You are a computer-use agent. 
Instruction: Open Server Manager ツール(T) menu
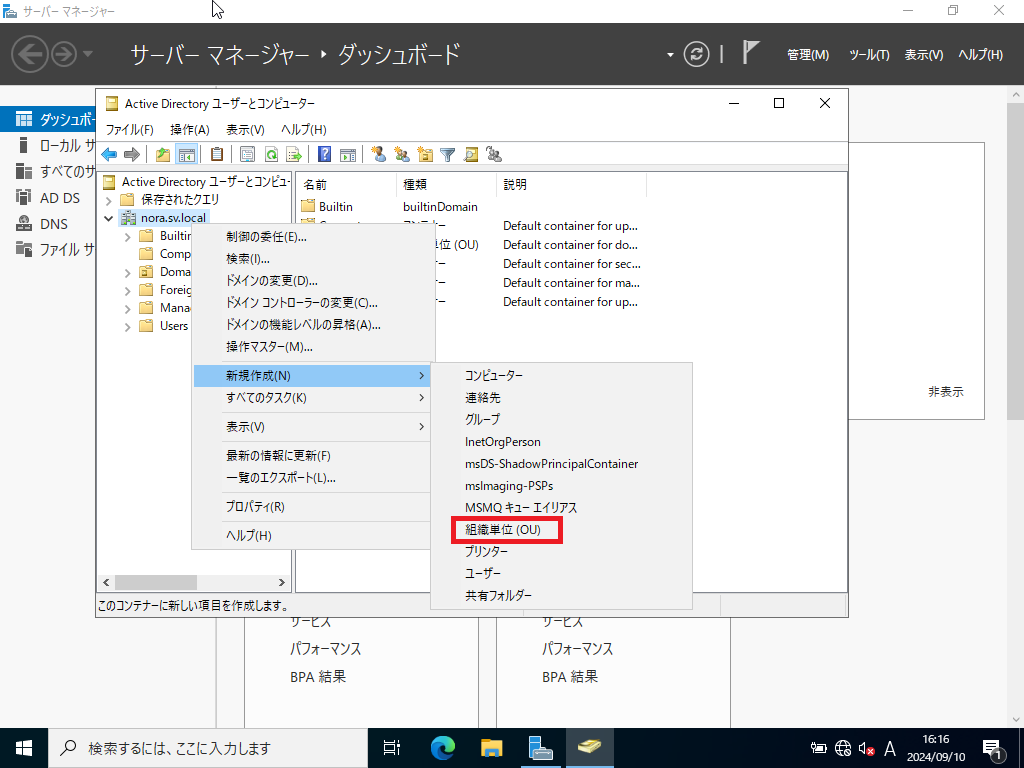pyautogui.click(x=869, y=55)
